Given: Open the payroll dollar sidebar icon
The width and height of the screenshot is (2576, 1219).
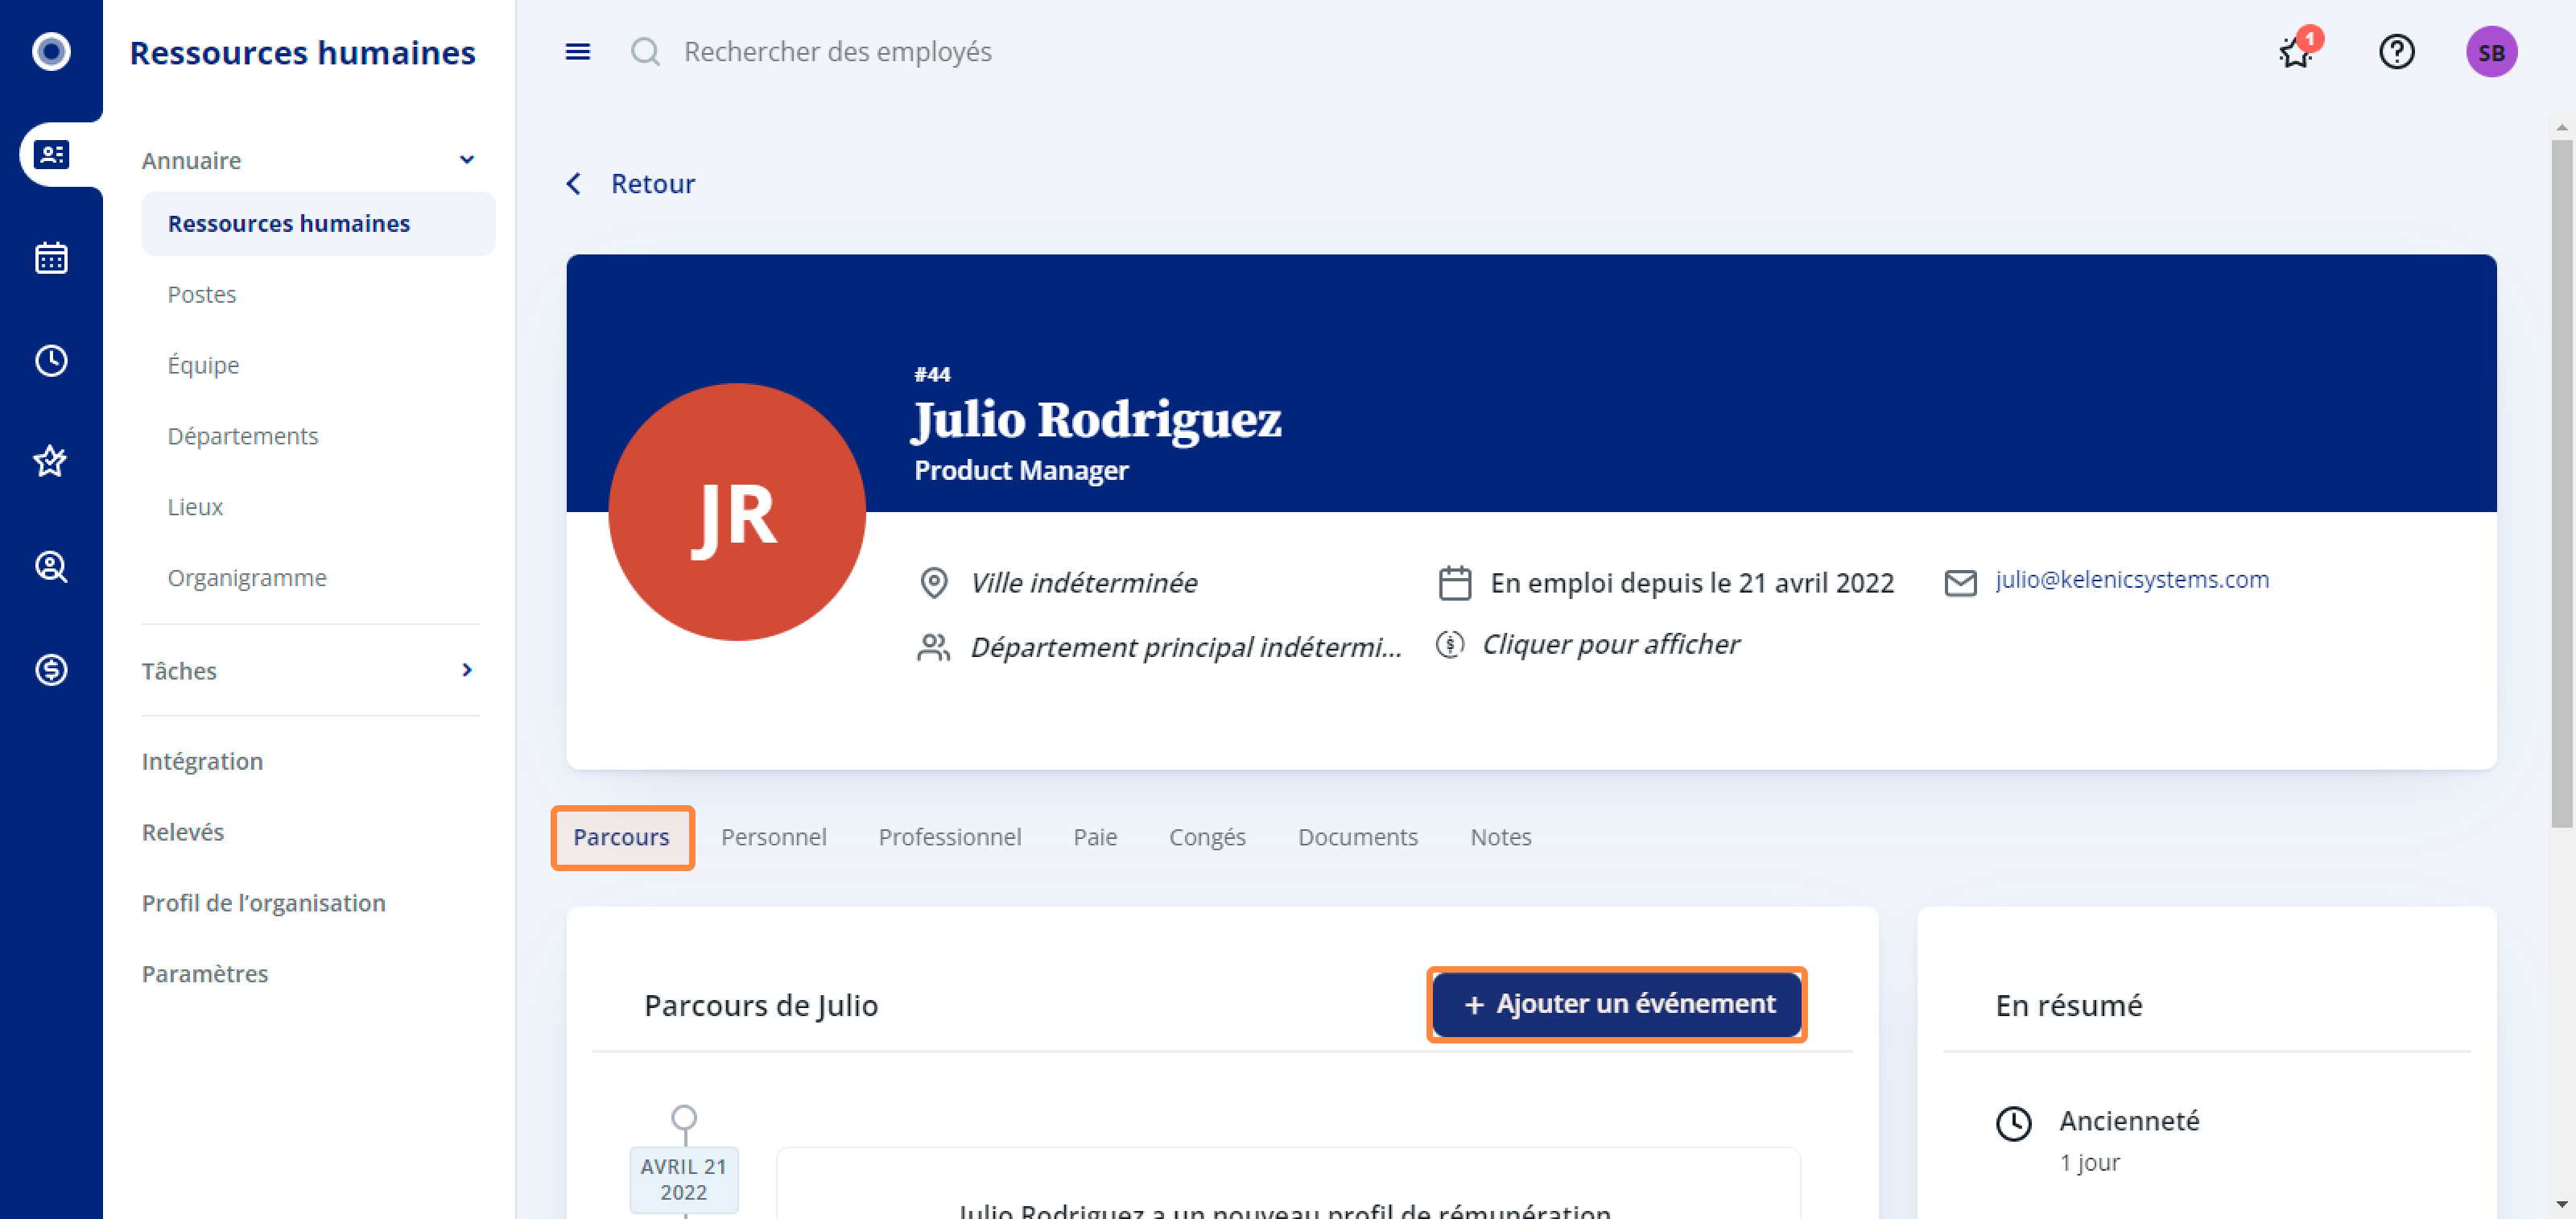Looking at the screenshot, I should tap(51, 670).
